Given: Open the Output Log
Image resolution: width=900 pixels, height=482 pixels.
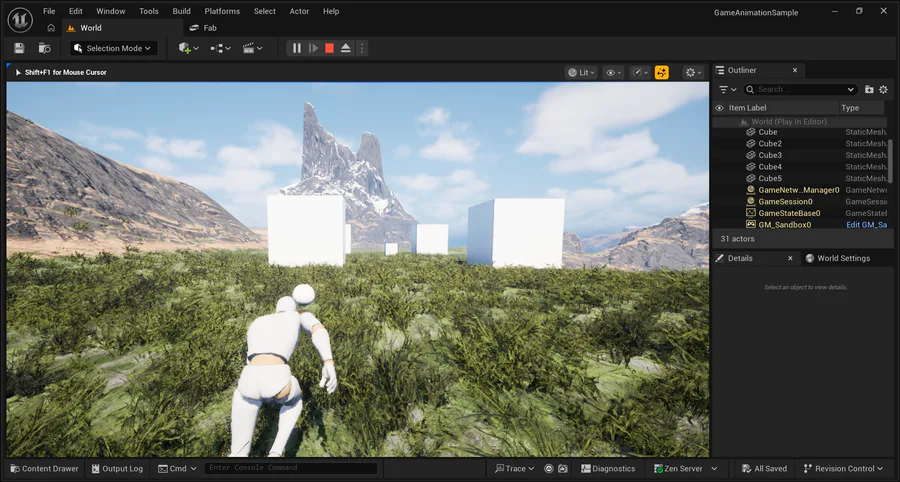Looking at the screenshot, I should (x=117, y=469).
